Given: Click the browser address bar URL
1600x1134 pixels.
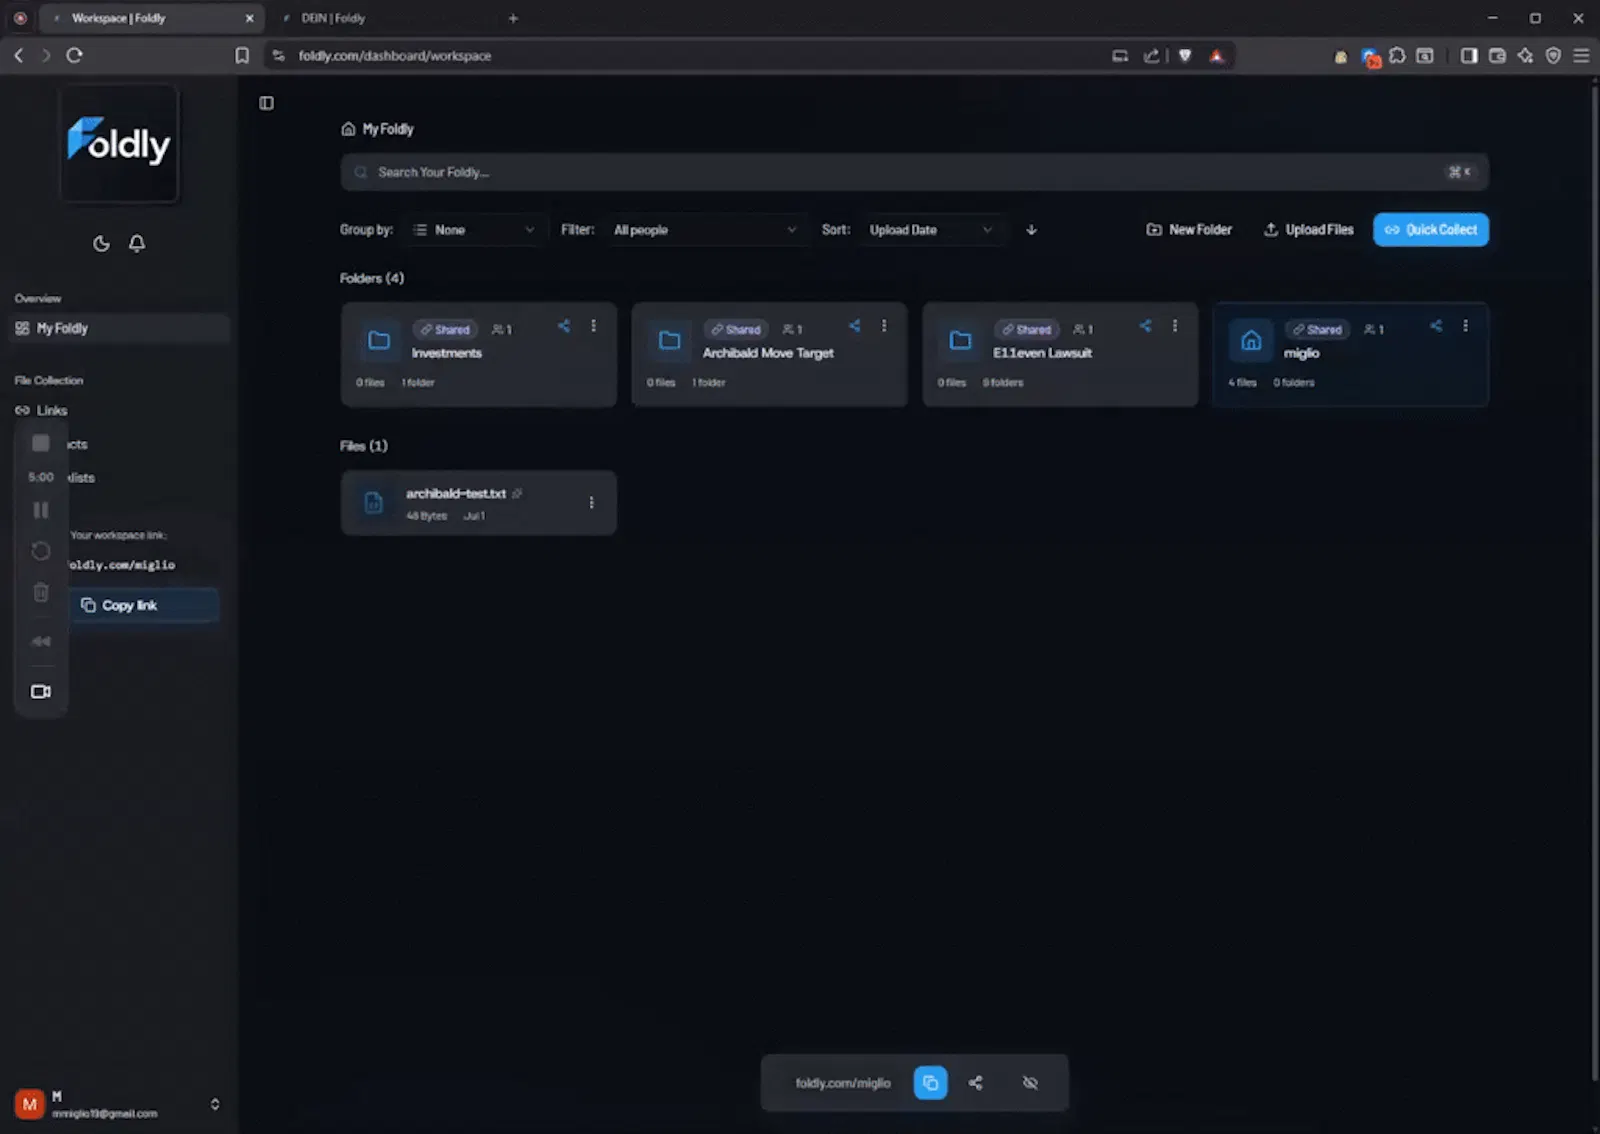Looking at the screenshot, I should [x=394, y=56].
